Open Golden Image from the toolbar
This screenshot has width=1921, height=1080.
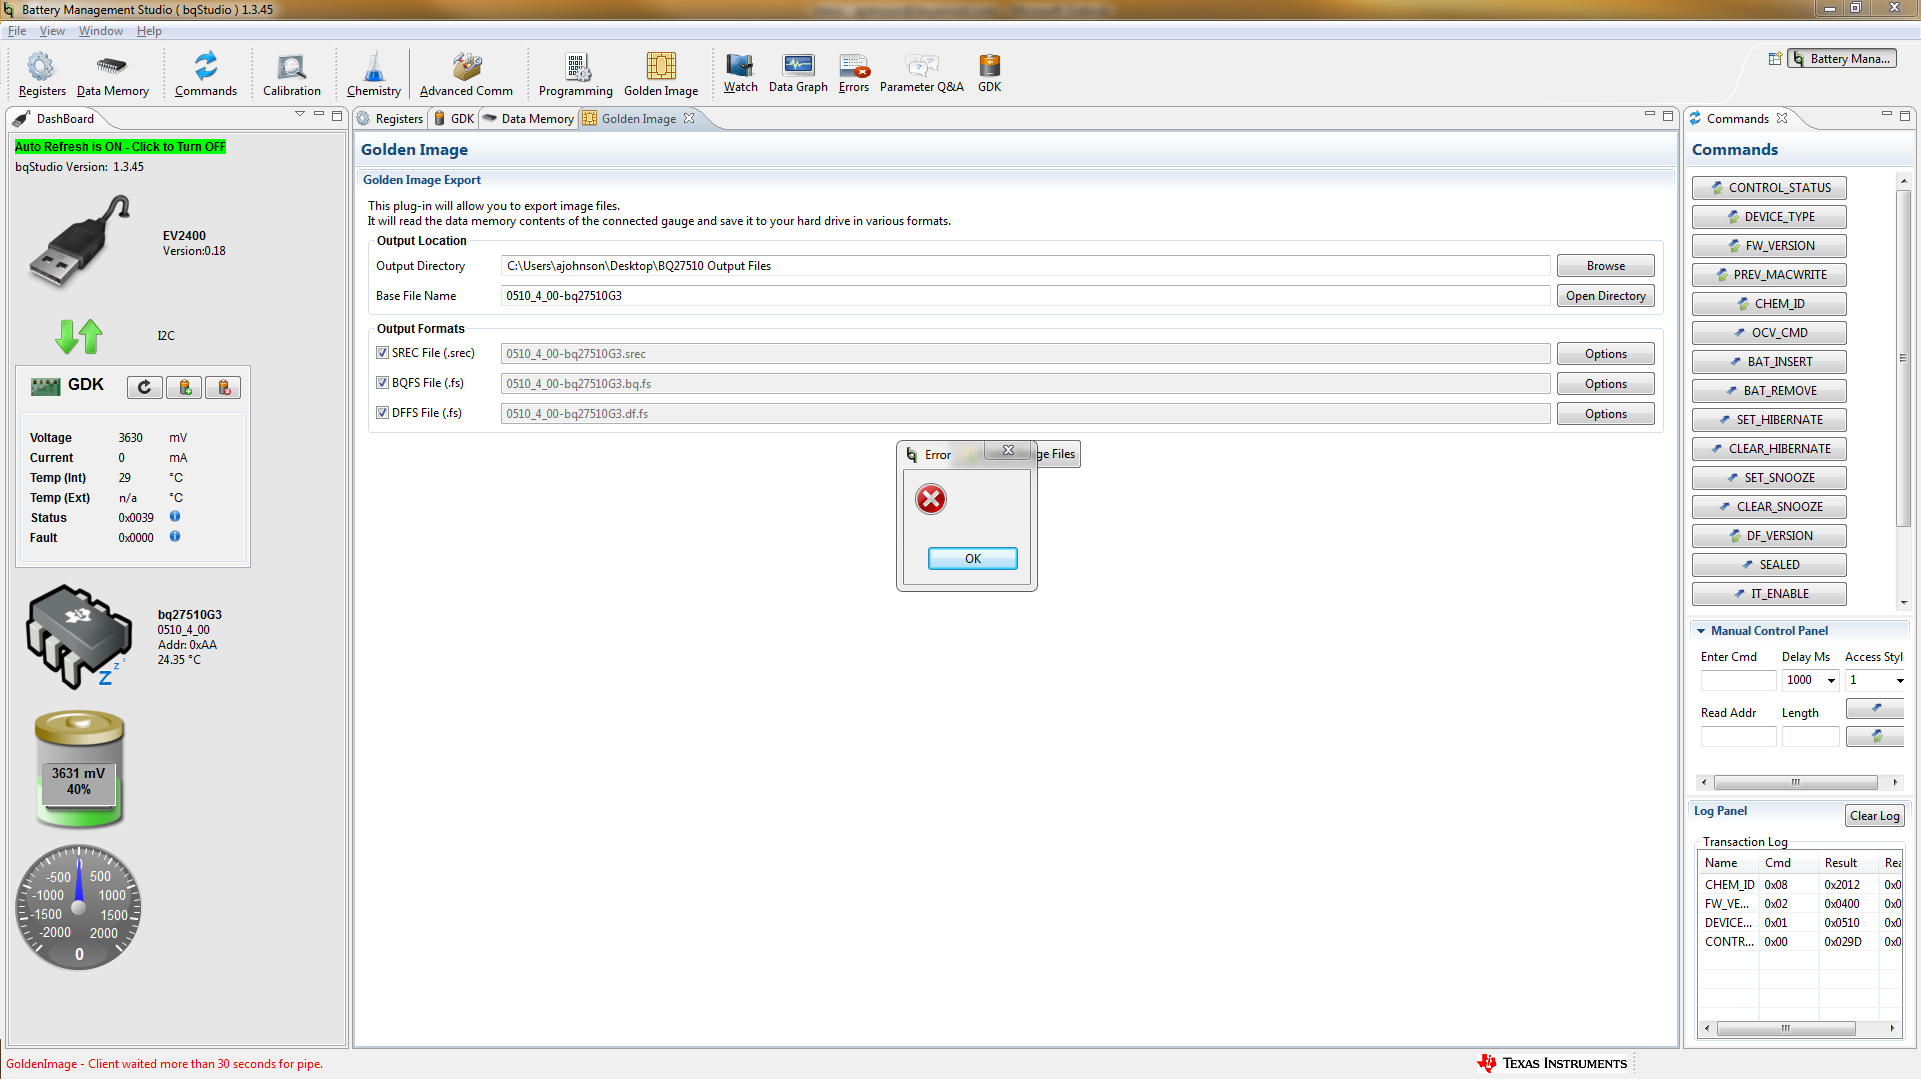pyautogui.click(x=661, y=75)
